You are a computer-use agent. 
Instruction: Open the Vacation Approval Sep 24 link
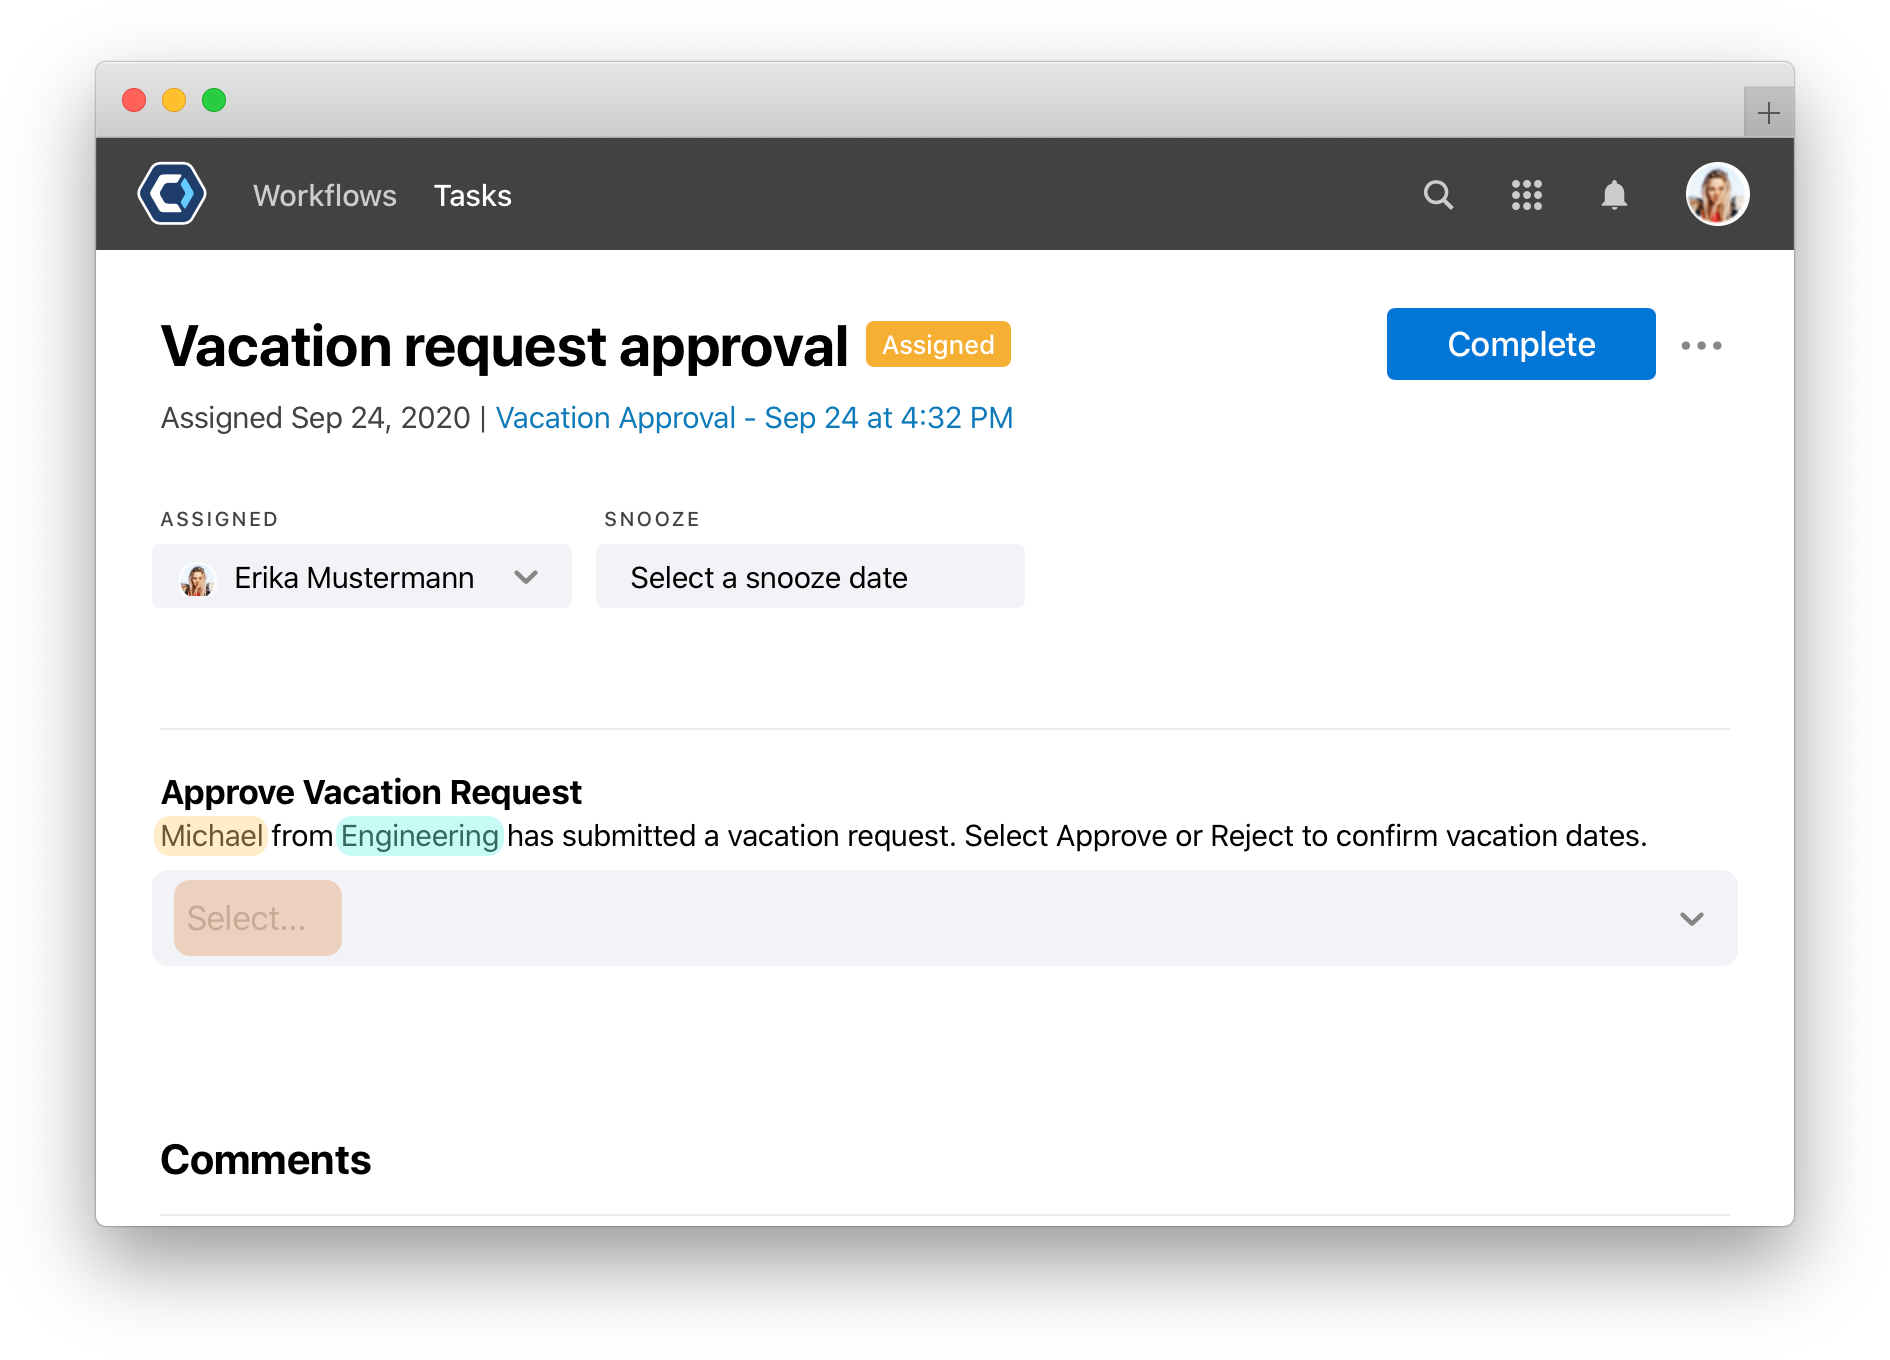tap(754, 418)
